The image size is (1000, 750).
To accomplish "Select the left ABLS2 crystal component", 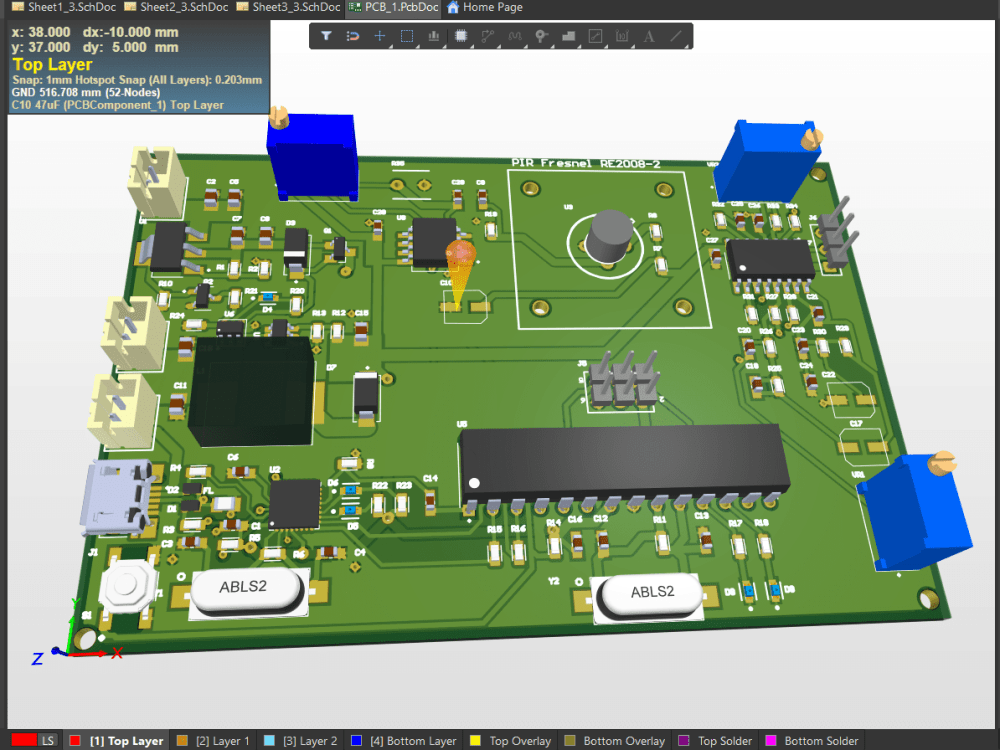I will (246, 591).
